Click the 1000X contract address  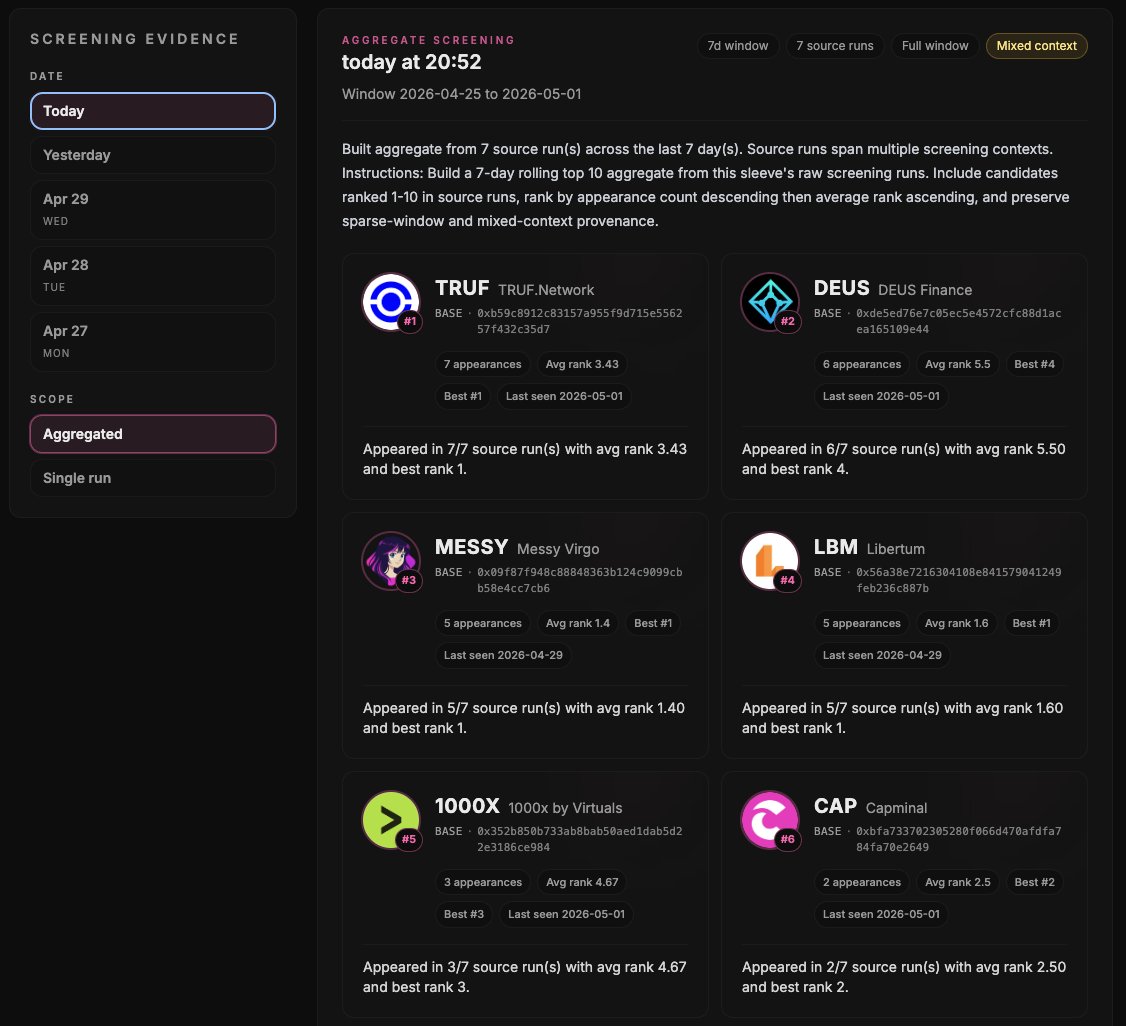click(580, 839)
